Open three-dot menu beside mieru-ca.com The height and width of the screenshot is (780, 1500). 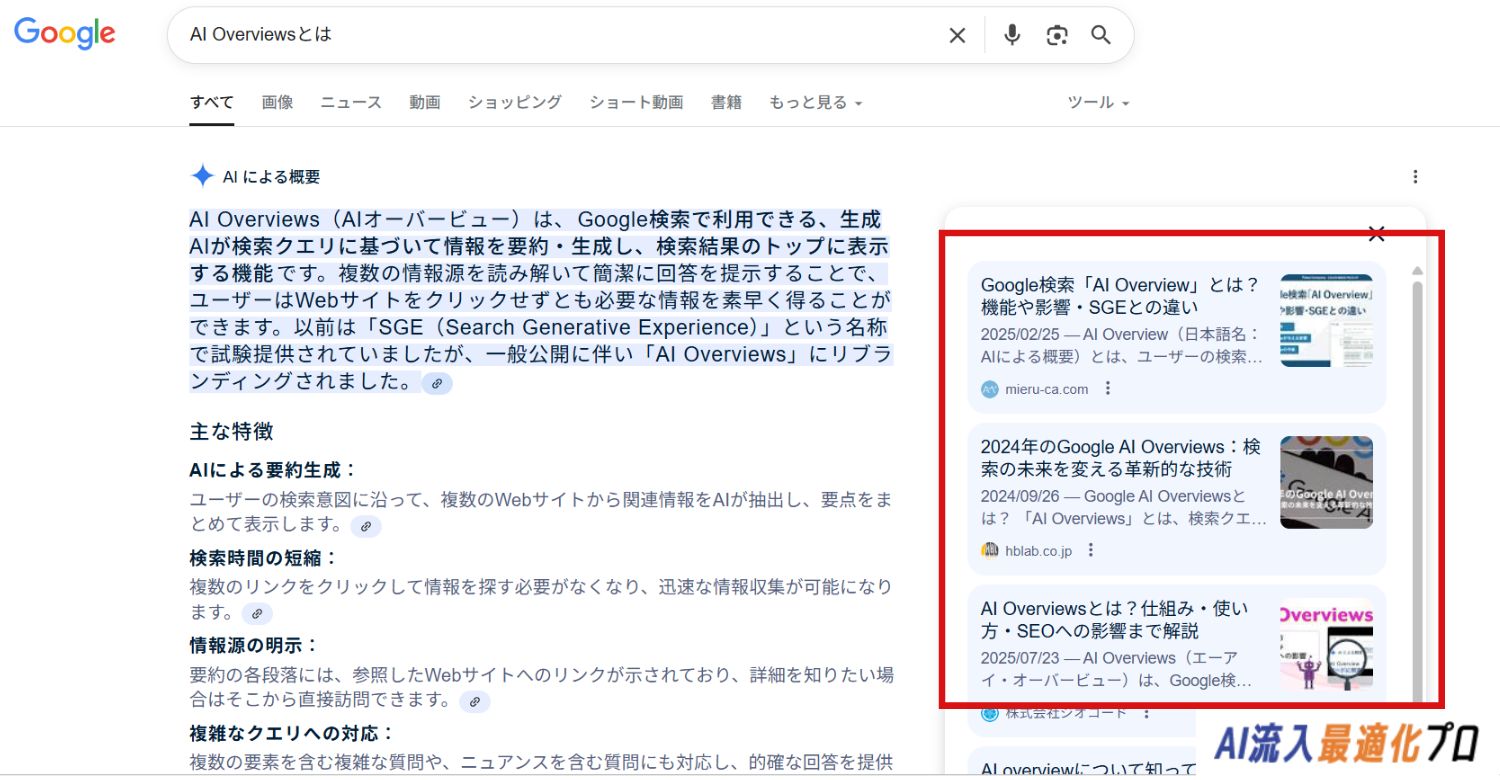coord(1107,389)
